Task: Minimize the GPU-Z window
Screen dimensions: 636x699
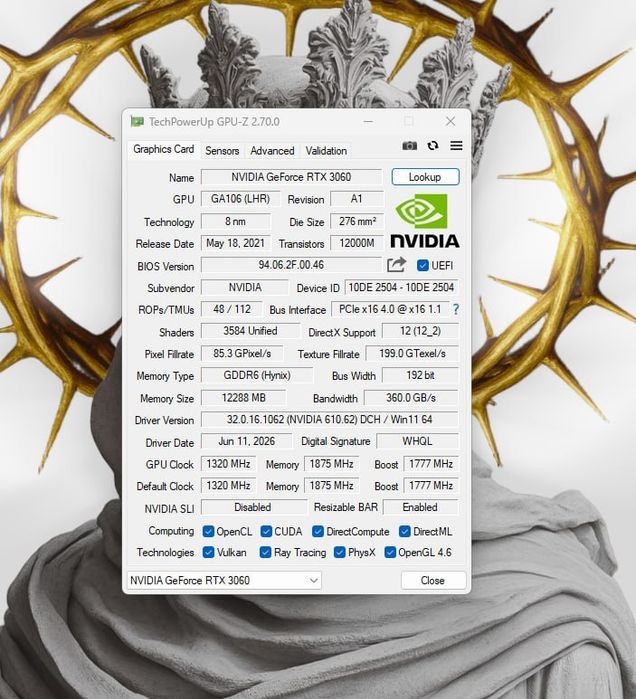Action: [x=369, y=121]
